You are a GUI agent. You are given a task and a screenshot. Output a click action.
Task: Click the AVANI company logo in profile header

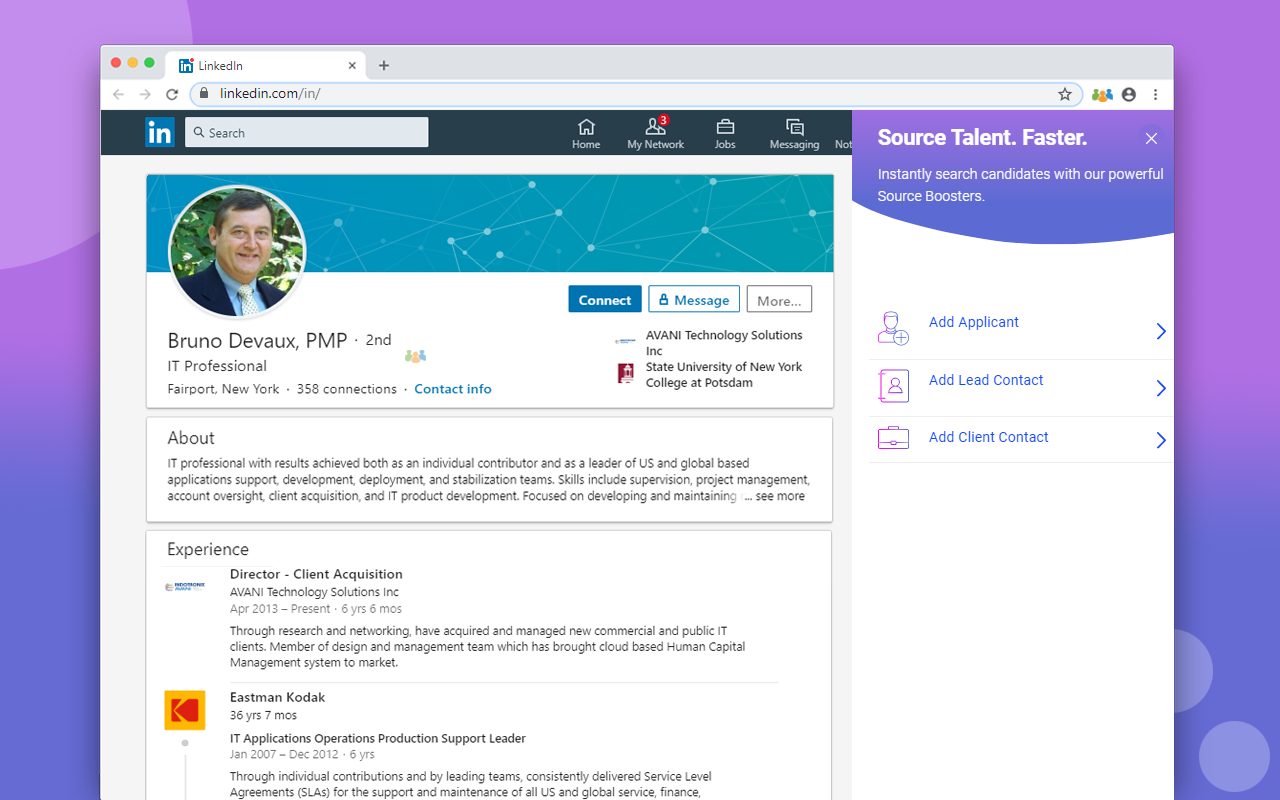626,341
